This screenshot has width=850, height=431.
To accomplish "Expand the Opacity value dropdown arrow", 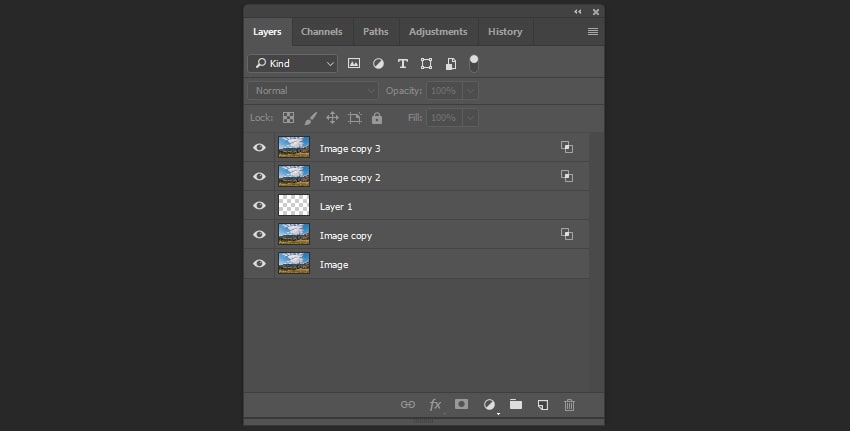I will tap(470, 91).
